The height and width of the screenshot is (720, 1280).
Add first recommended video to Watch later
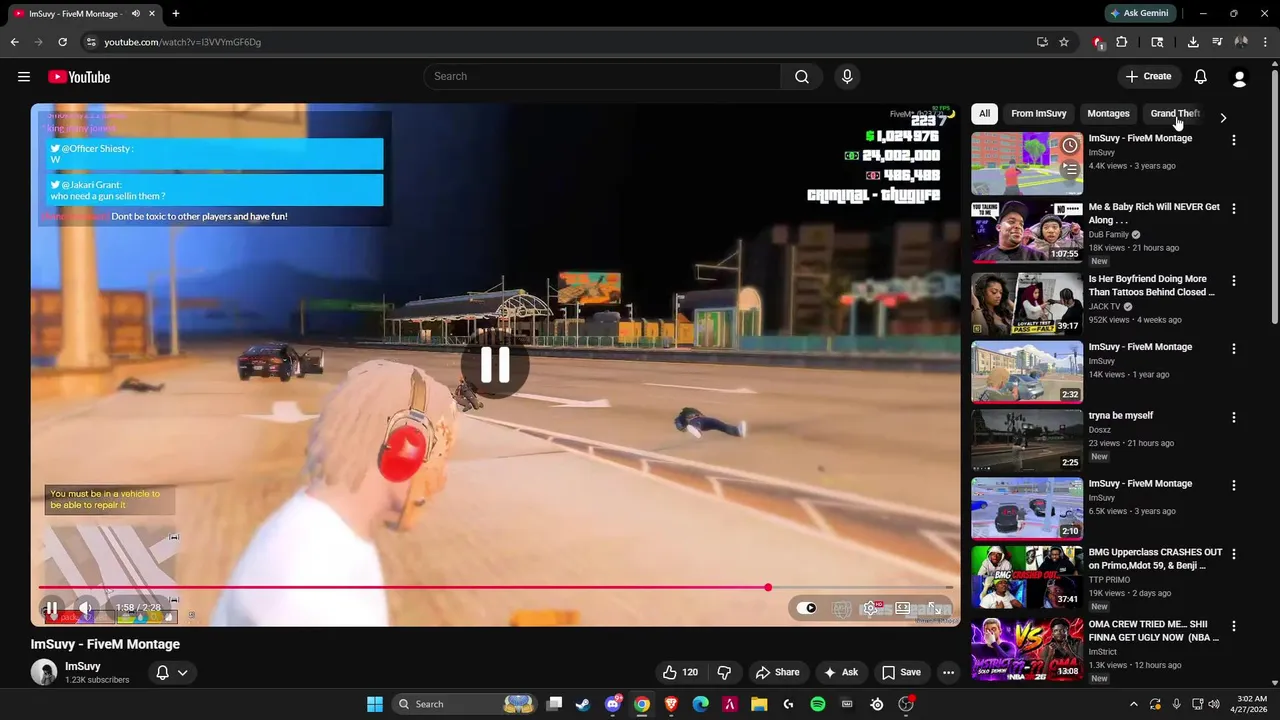click(x=1070, y=146)
